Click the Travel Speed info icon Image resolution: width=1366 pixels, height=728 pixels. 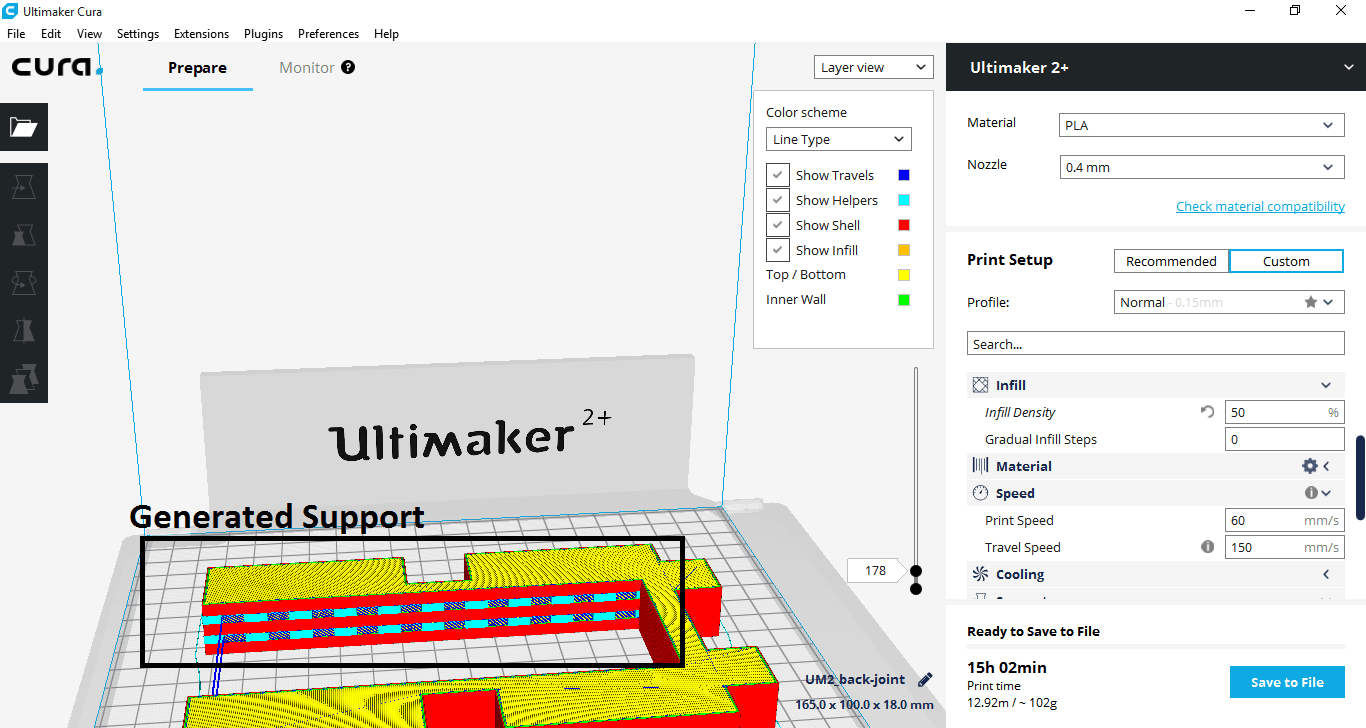tap(1207, 547)
